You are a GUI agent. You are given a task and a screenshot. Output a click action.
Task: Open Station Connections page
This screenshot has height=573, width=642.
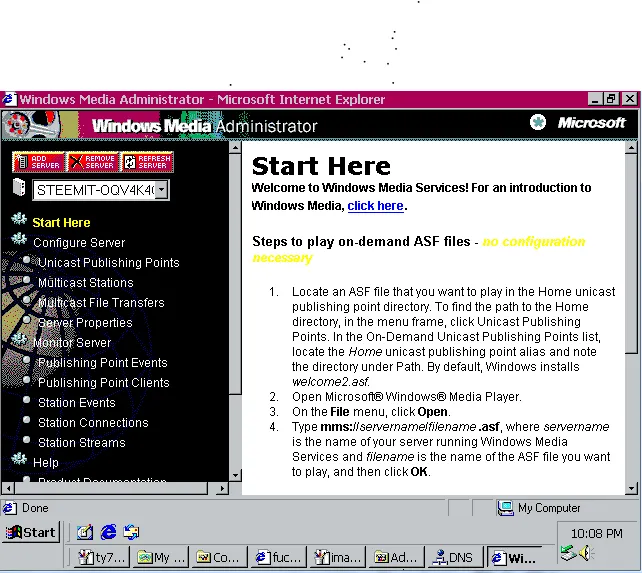tap(93, 423)
